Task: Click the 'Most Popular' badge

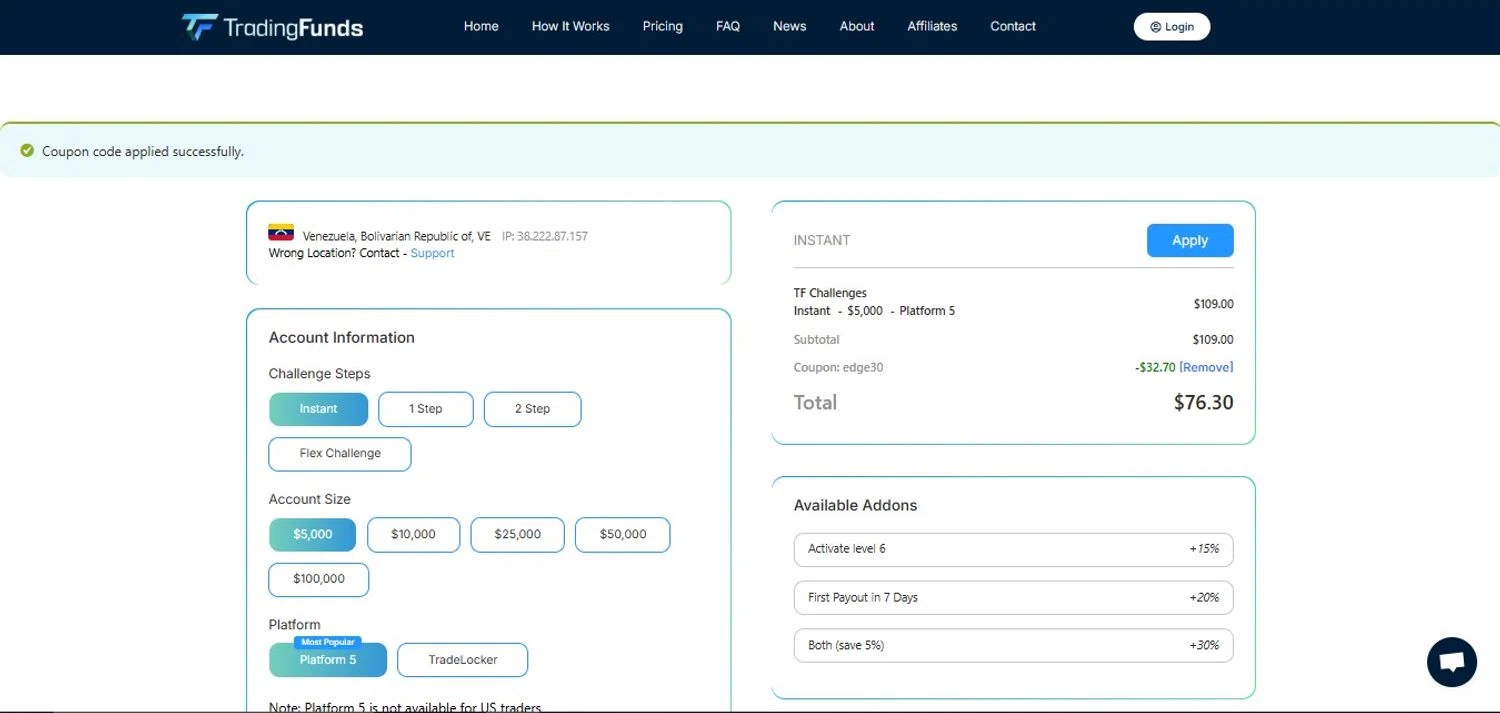Action: point(328,642)
